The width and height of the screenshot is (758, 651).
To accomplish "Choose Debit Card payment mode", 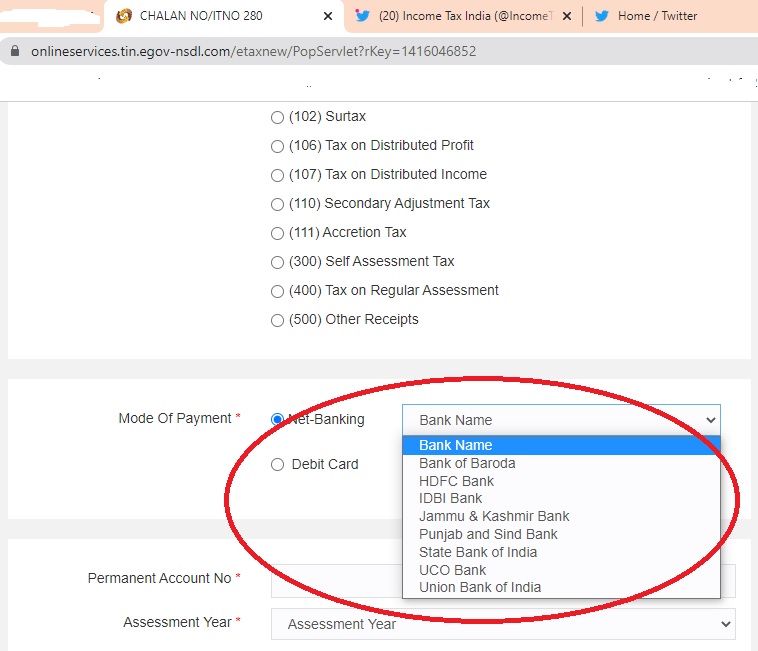I will [x=277, y=464].
